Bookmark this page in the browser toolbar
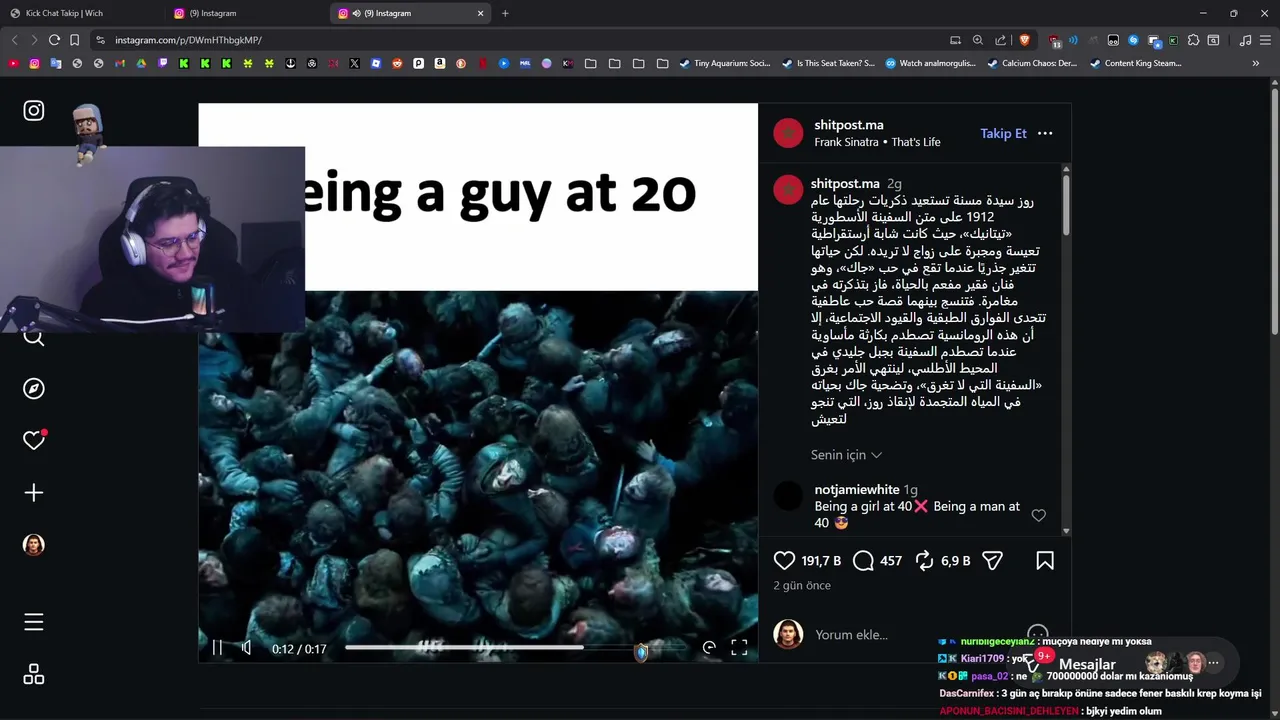The width and height of the screenshot is (1280, 720). pos(74,40)
